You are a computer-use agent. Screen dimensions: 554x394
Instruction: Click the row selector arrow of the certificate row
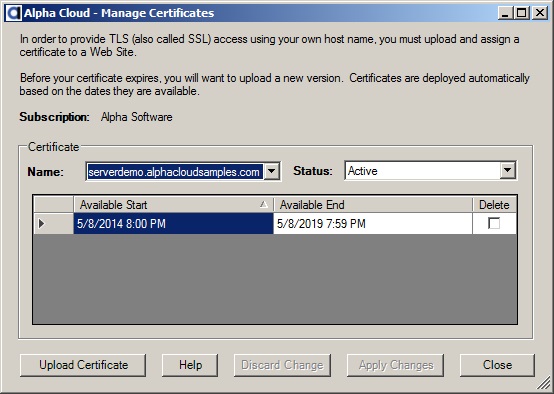click(x=42, y=223)
